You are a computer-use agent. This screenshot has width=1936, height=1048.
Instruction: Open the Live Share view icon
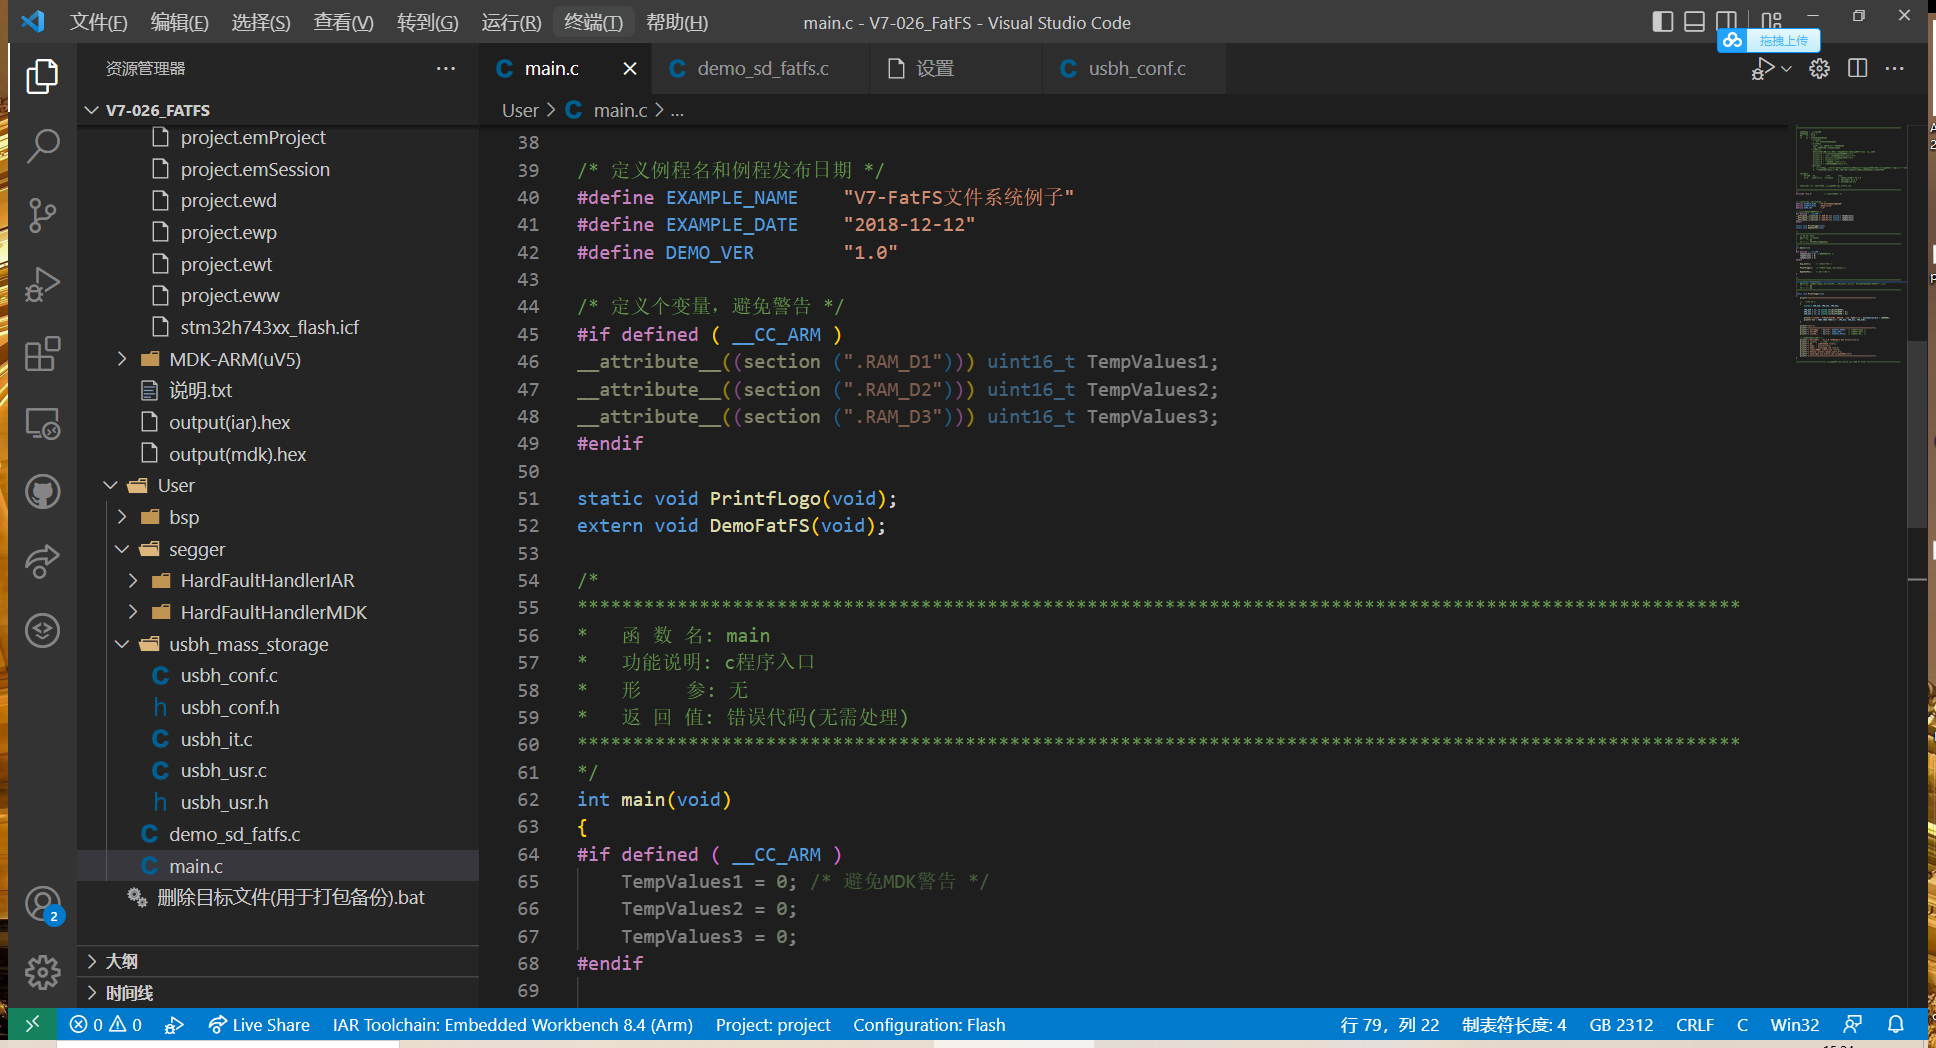click(42, 561)
